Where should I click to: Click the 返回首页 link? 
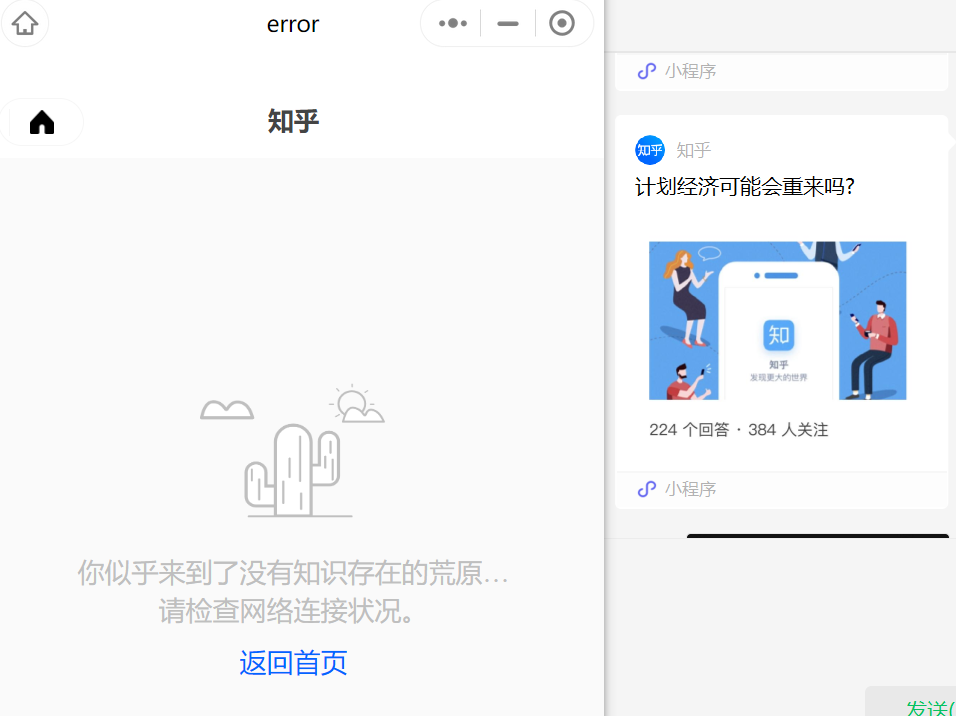coord(293,663)
